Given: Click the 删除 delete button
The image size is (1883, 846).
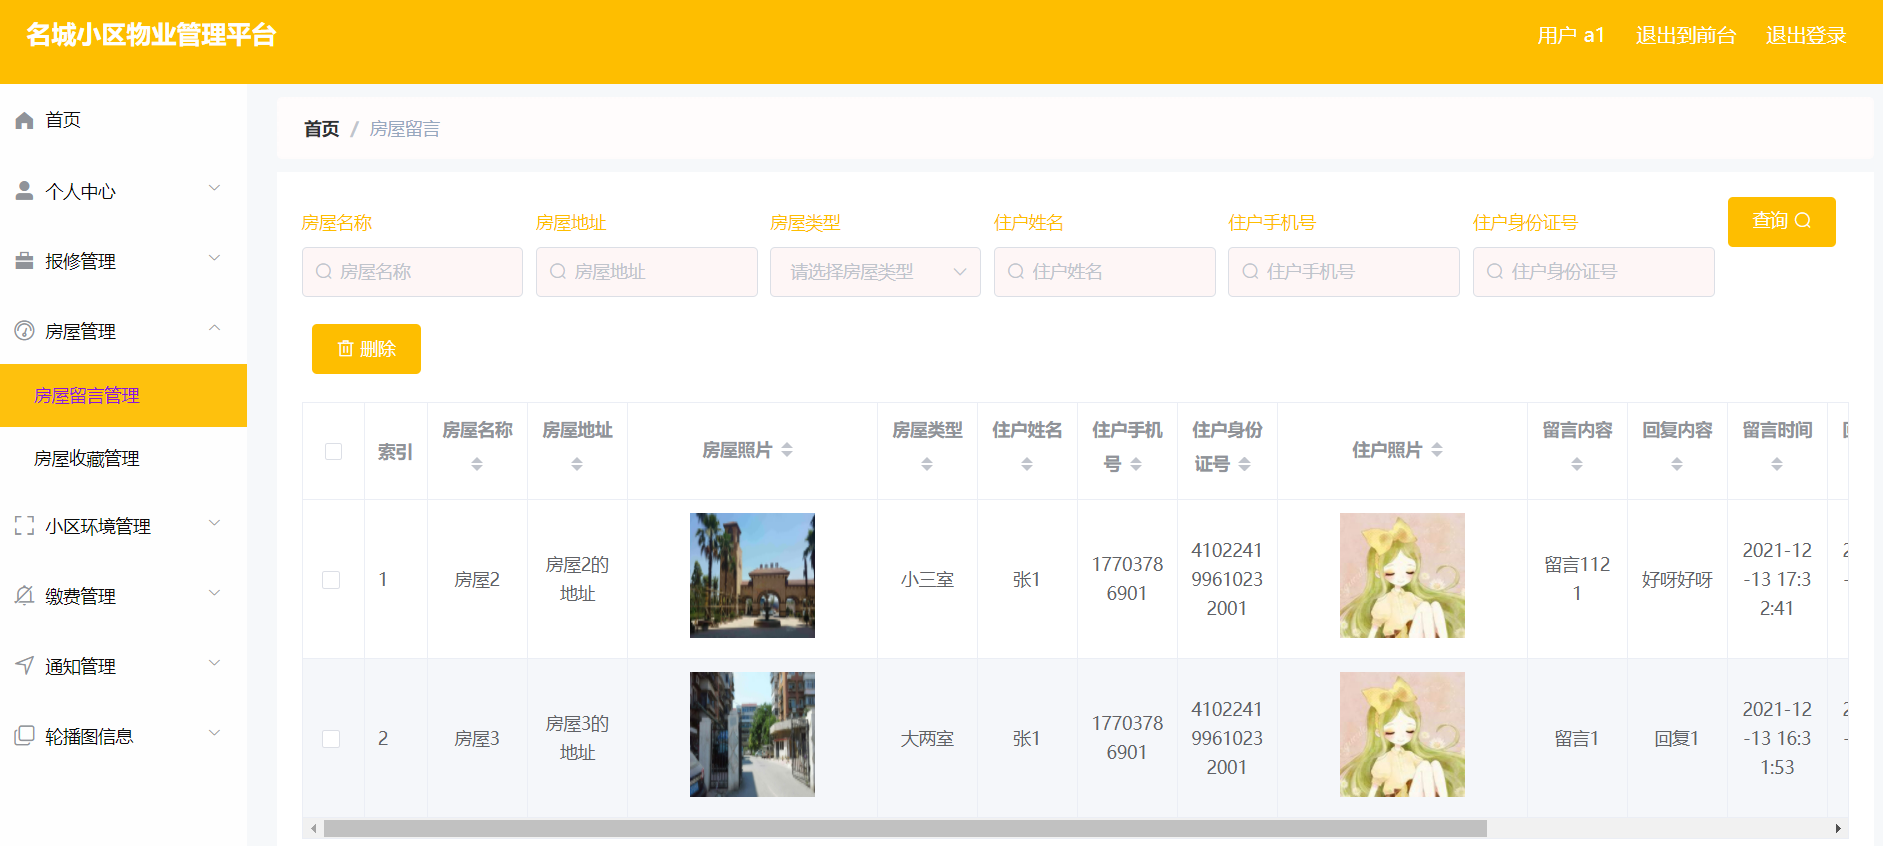Looking at the screenshot, I should point(366,349).
